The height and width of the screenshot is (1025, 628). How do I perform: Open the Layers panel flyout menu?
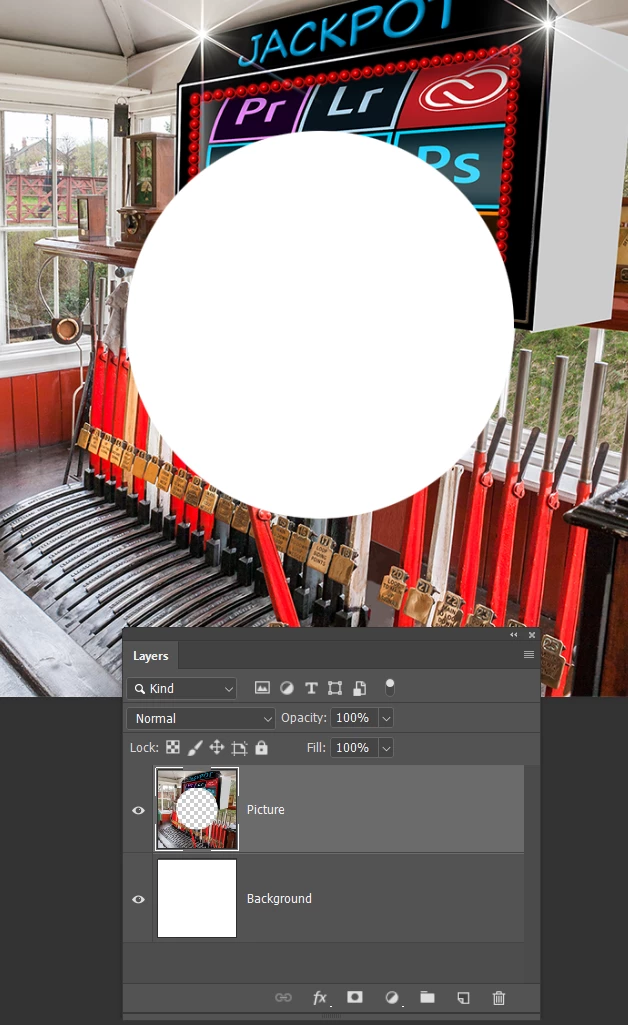[529, 655]
